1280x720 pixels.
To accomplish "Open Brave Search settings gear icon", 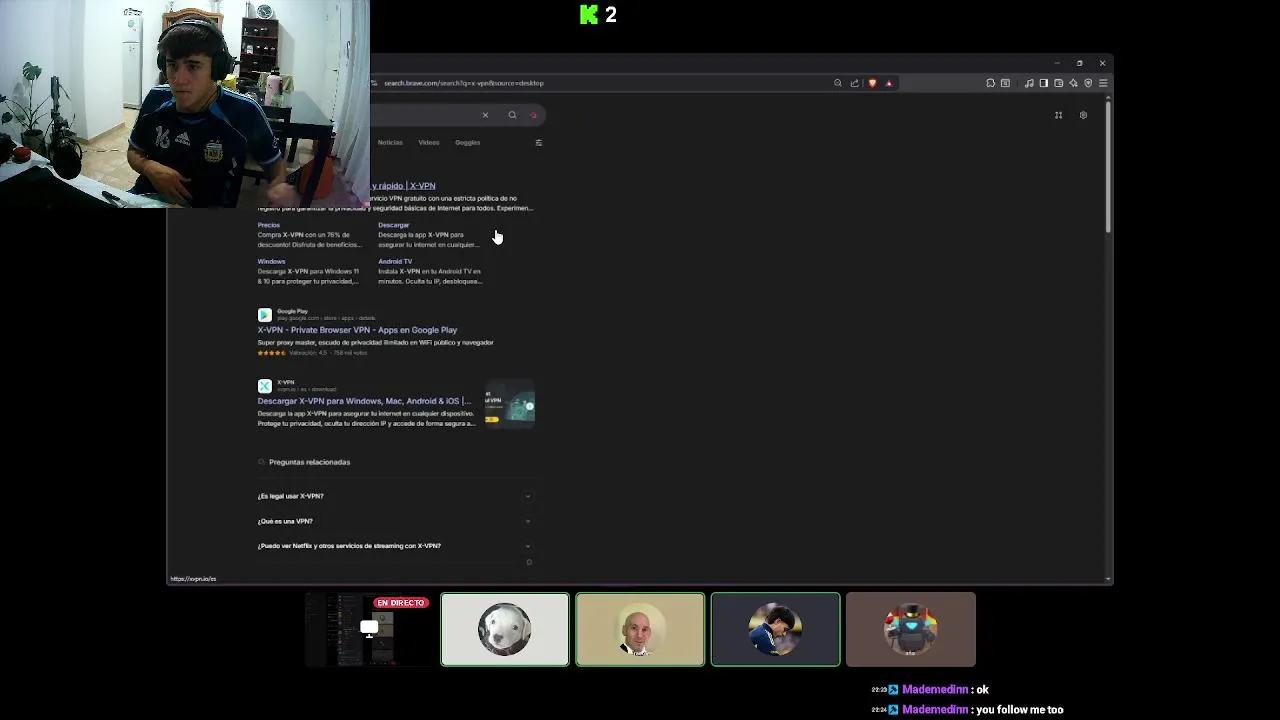I will tap(1083, 115).
